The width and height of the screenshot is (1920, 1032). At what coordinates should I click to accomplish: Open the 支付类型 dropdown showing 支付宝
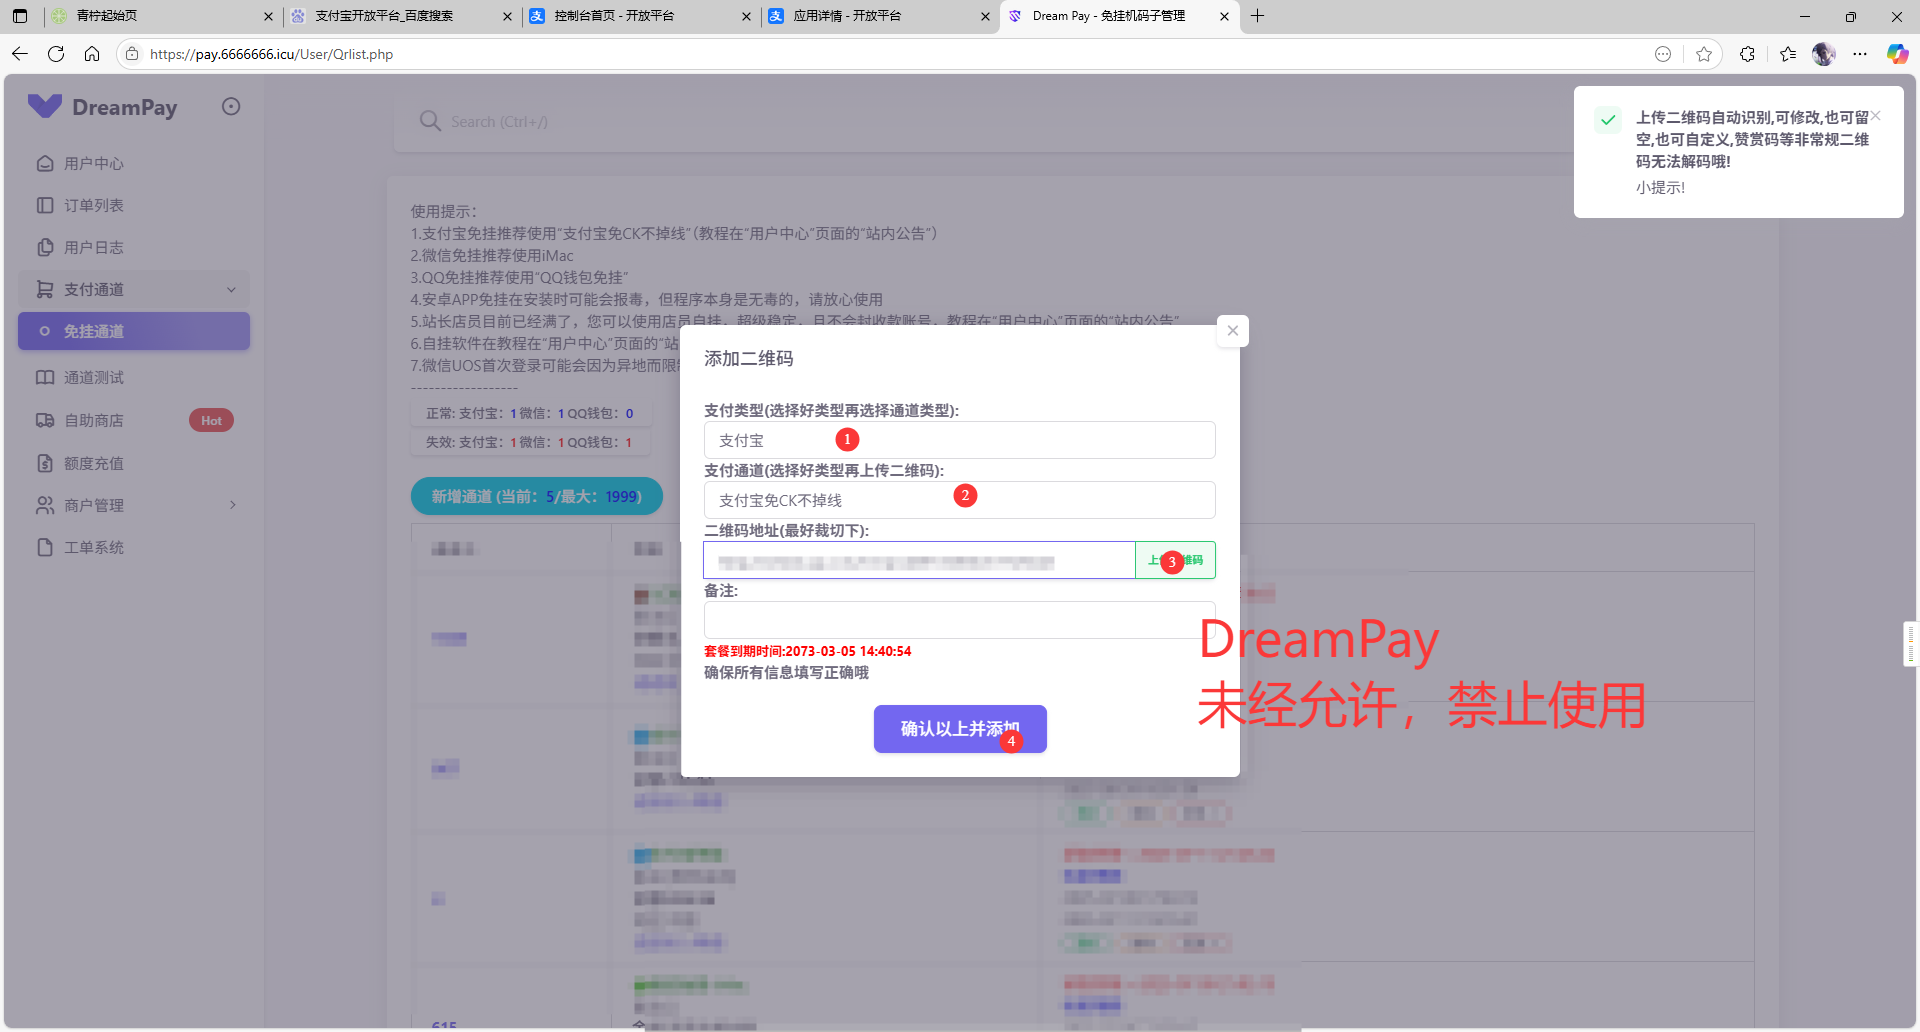click(958, 440)
